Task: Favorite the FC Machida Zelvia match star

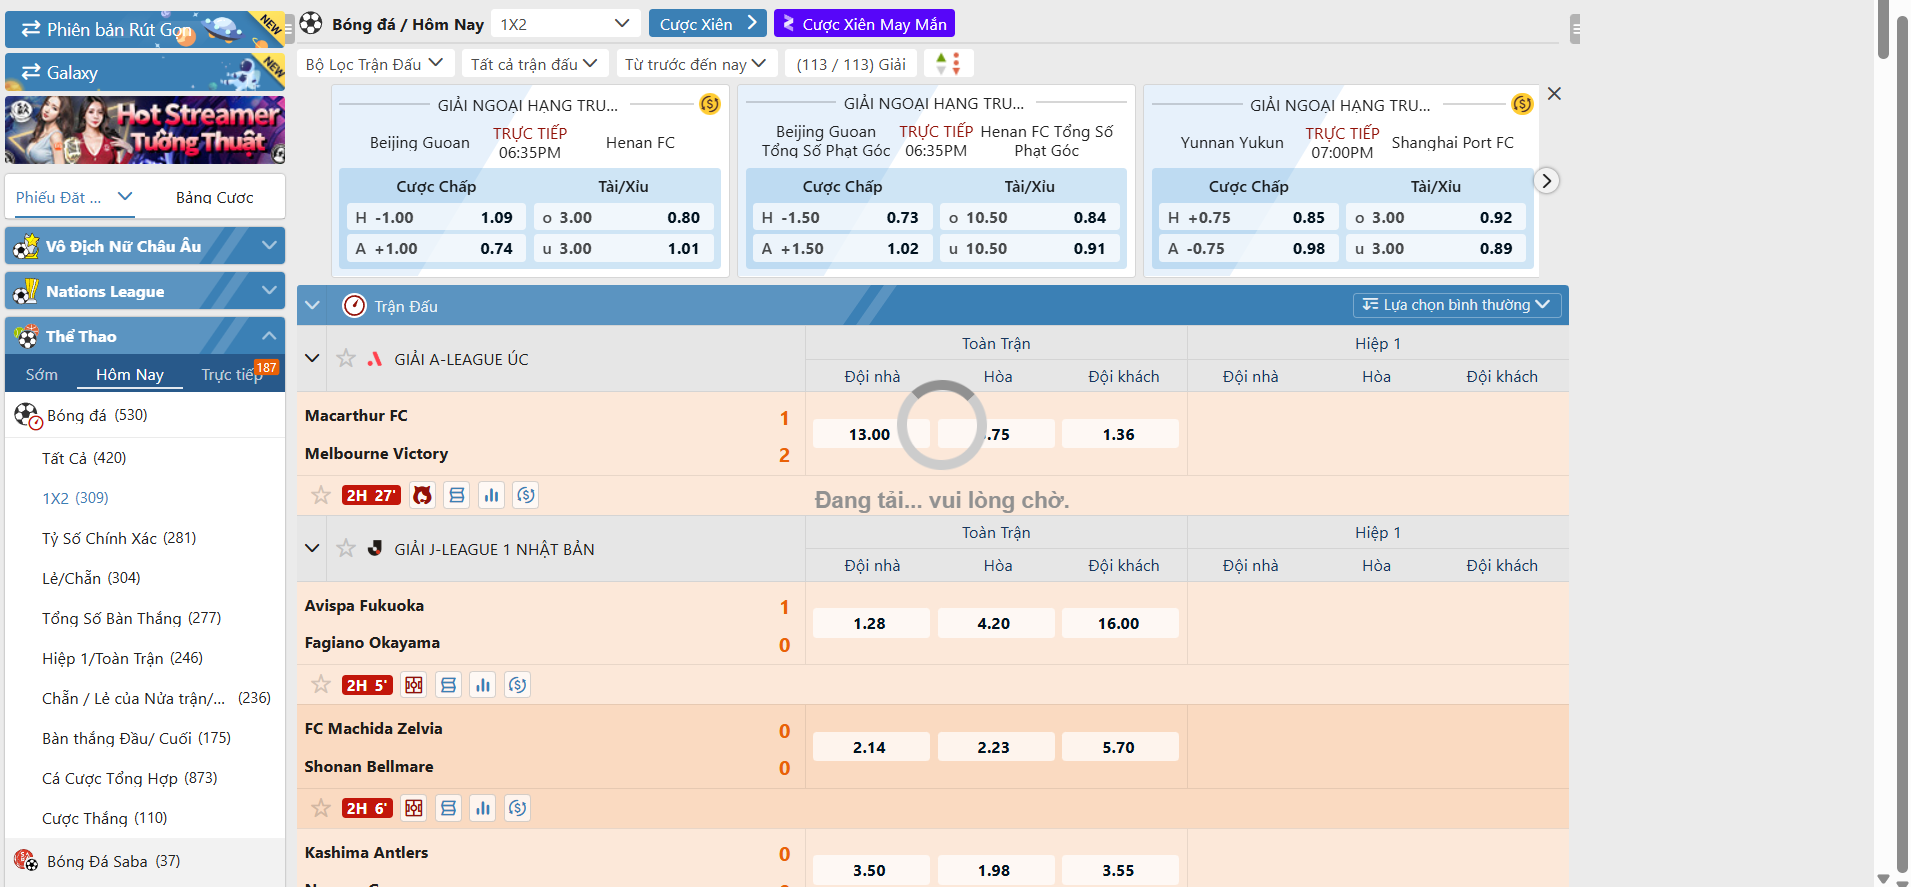Action: (321, 808)
